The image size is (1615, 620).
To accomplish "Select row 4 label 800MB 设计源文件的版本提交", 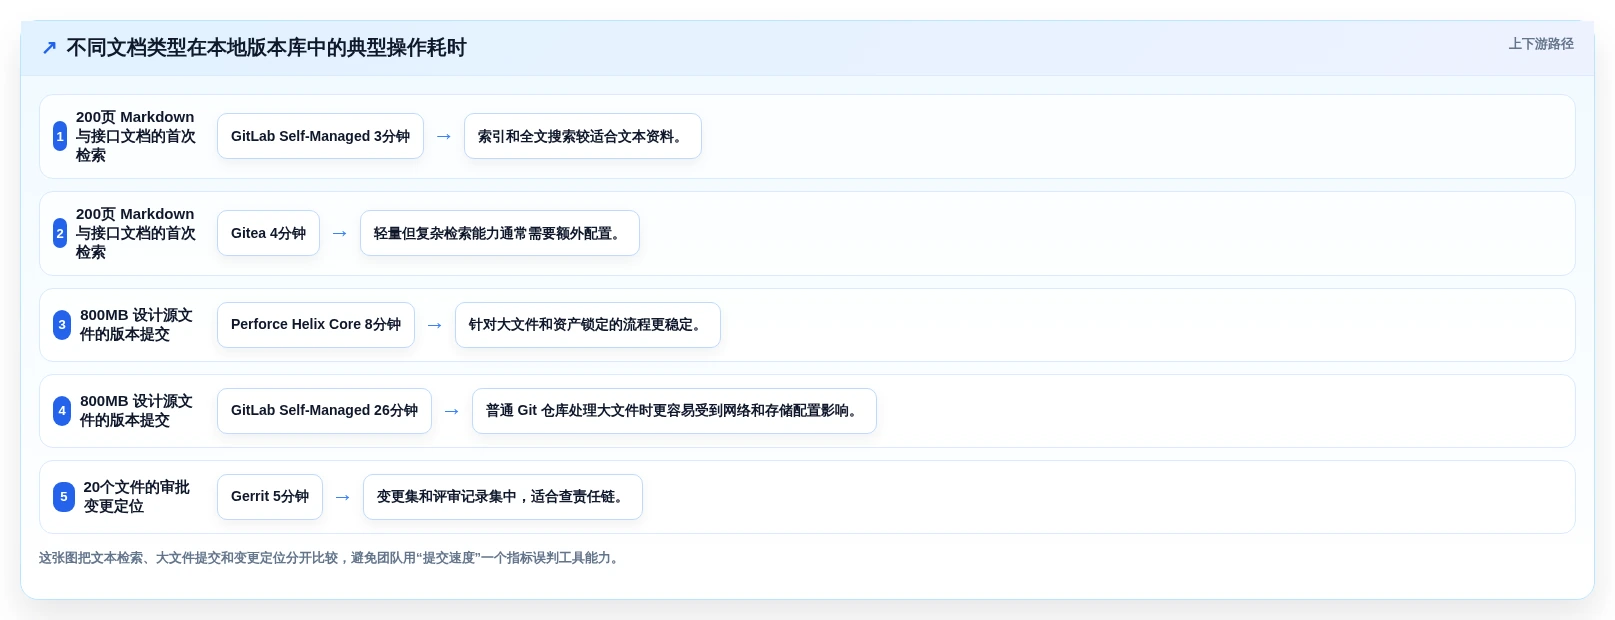I will (136, 411).
